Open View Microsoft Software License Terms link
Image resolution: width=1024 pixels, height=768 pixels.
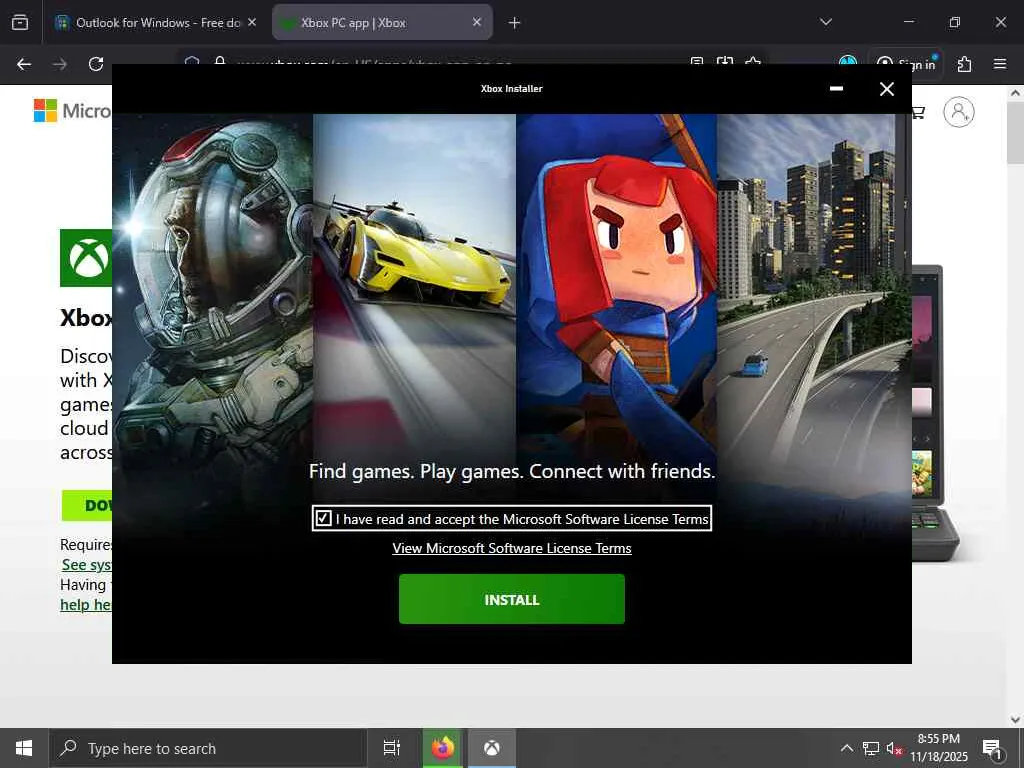(x=511, y=549)
